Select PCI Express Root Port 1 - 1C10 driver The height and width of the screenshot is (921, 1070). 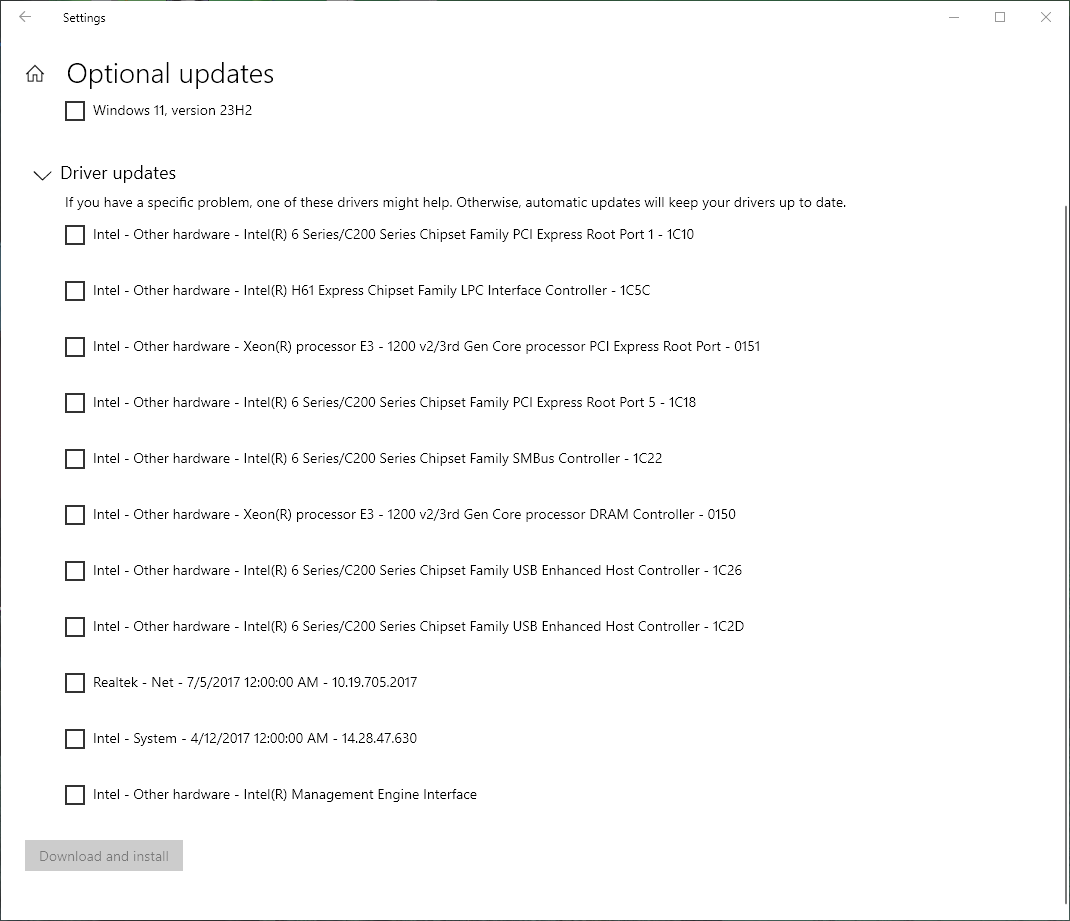(x=75, y=235)
